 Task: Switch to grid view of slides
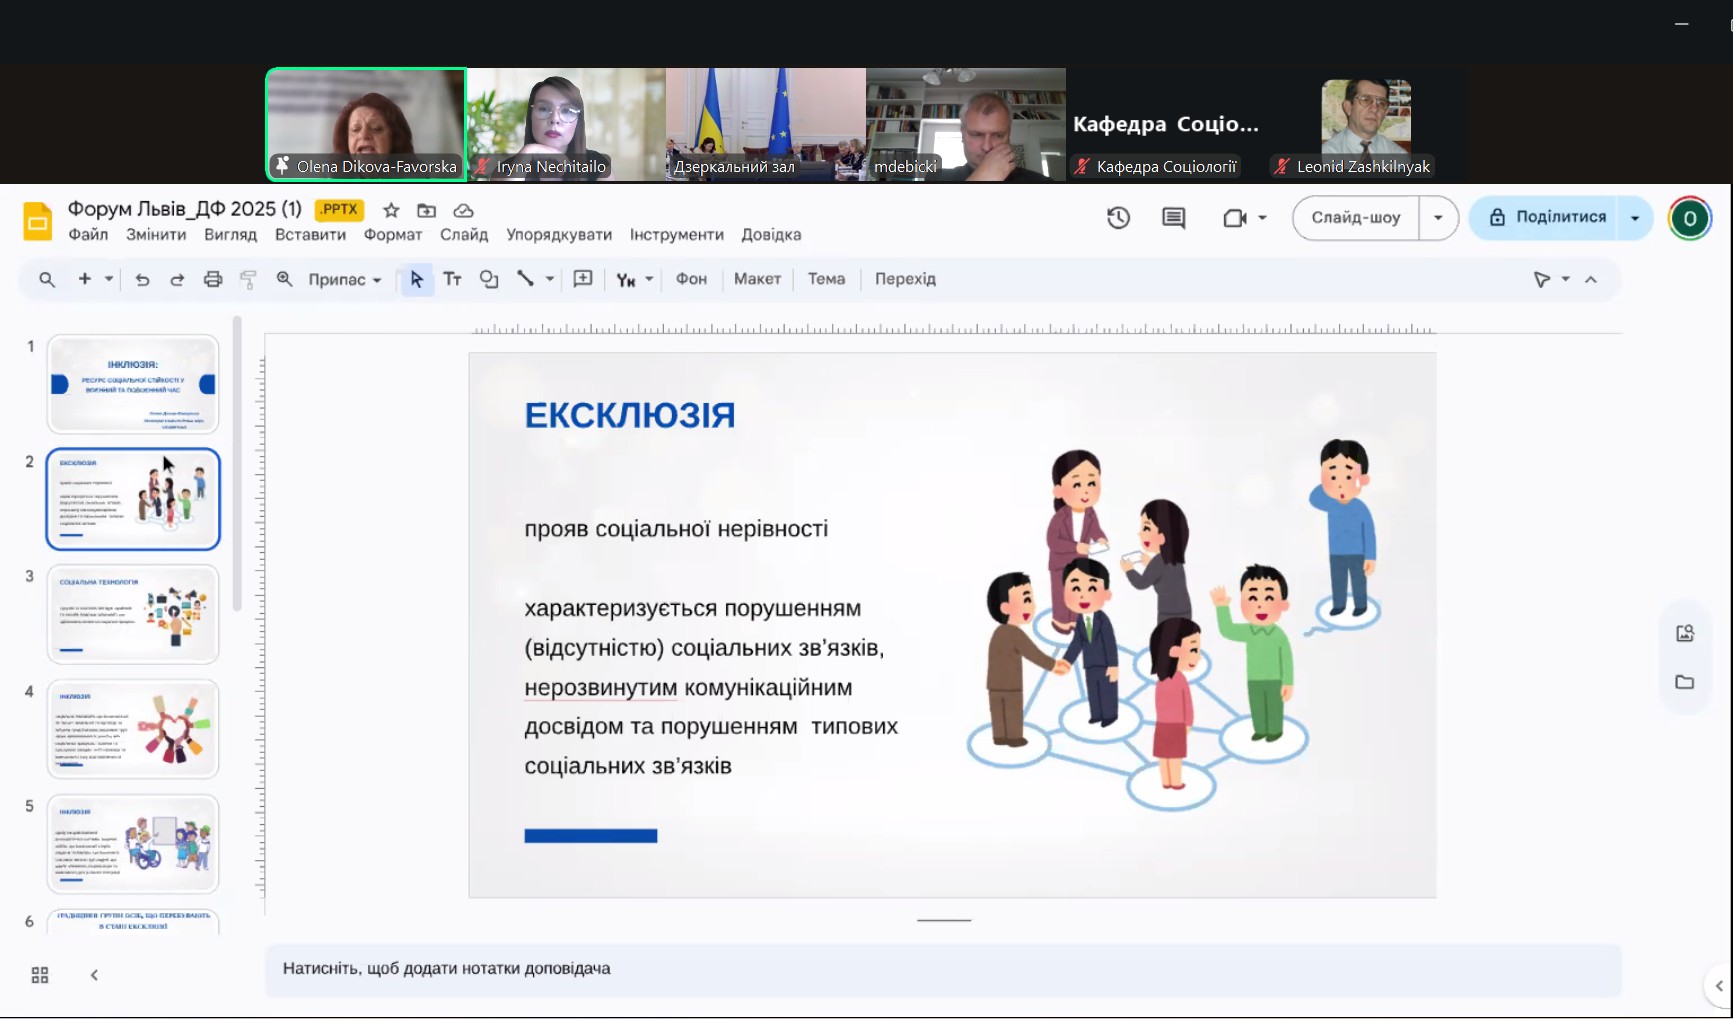pos(40,975)
